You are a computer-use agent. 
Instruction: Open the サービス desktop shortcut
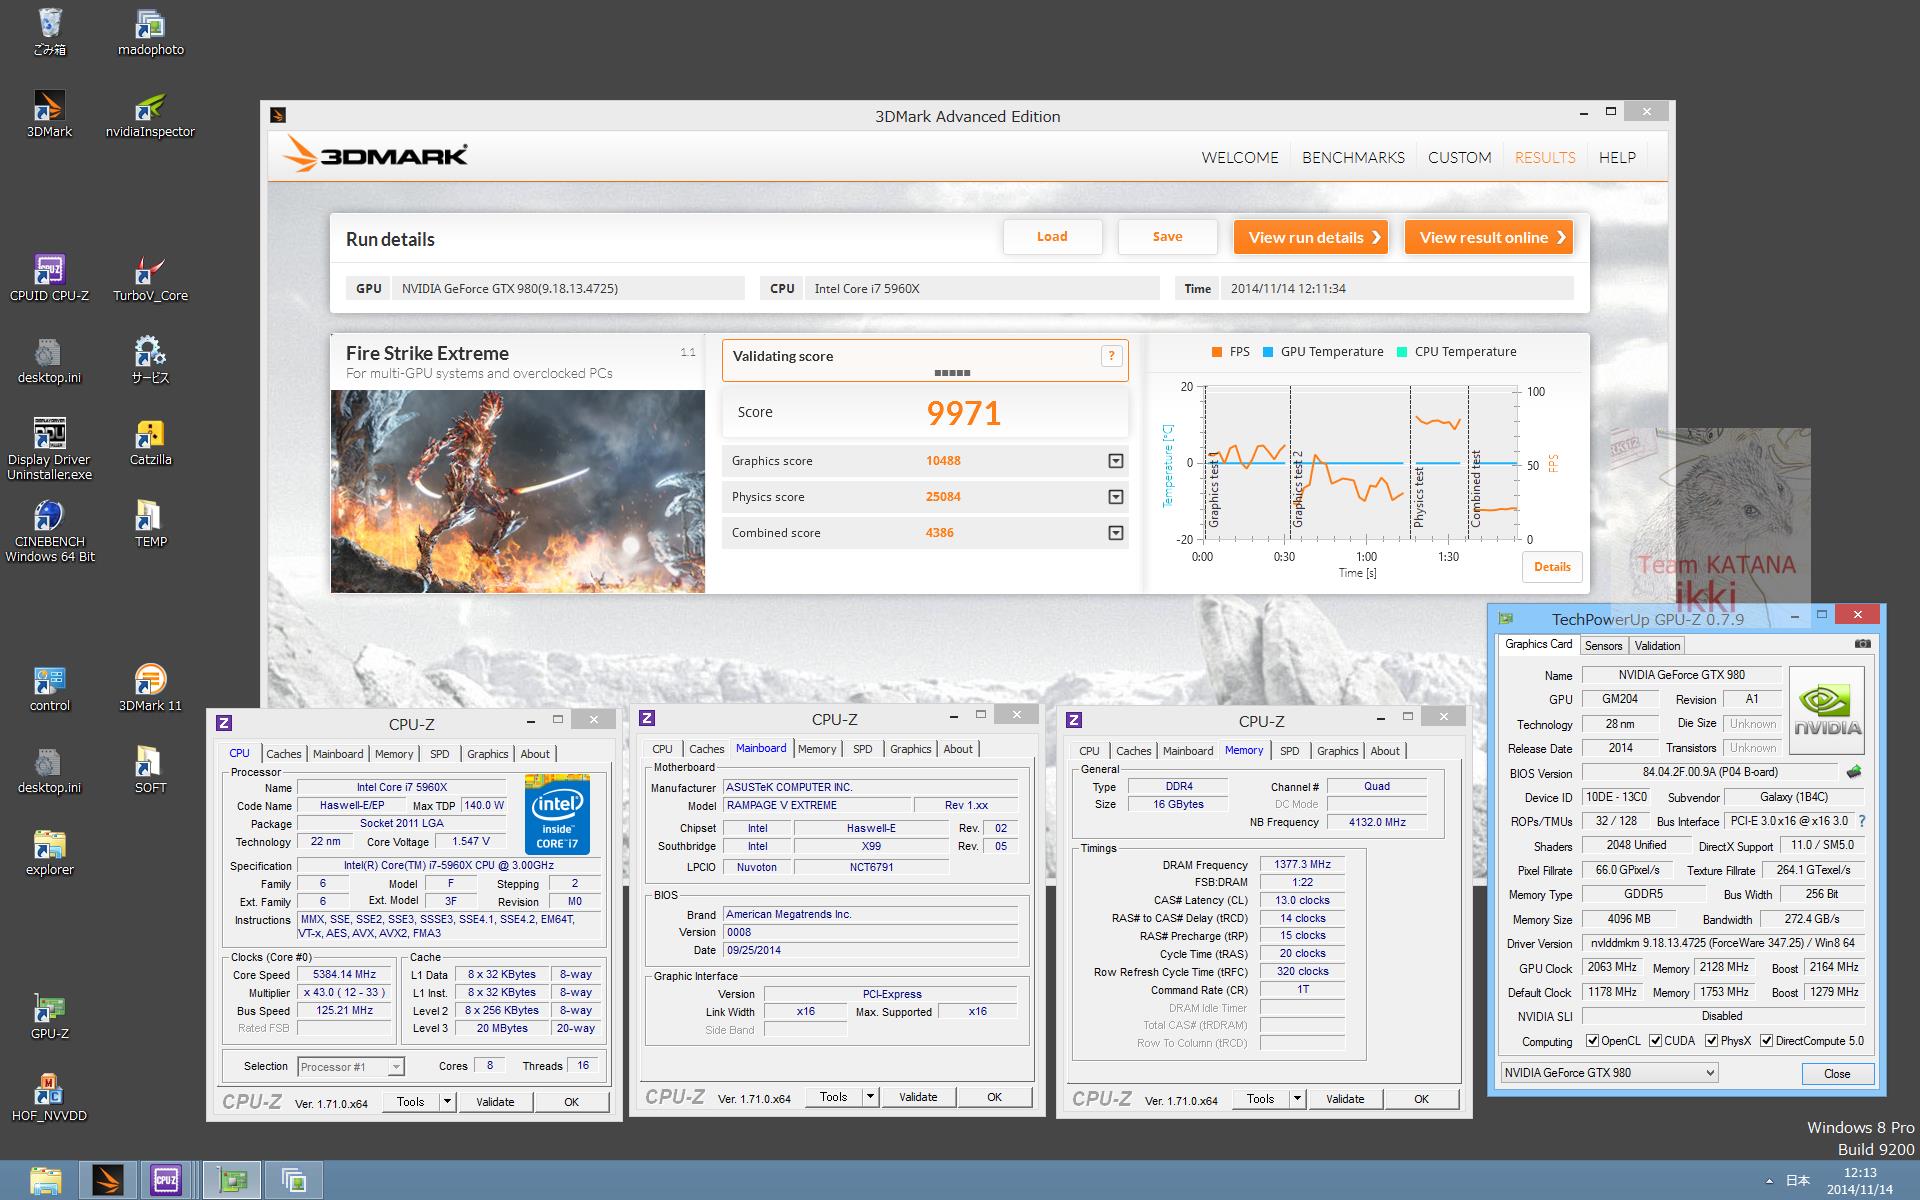point(150,360)
